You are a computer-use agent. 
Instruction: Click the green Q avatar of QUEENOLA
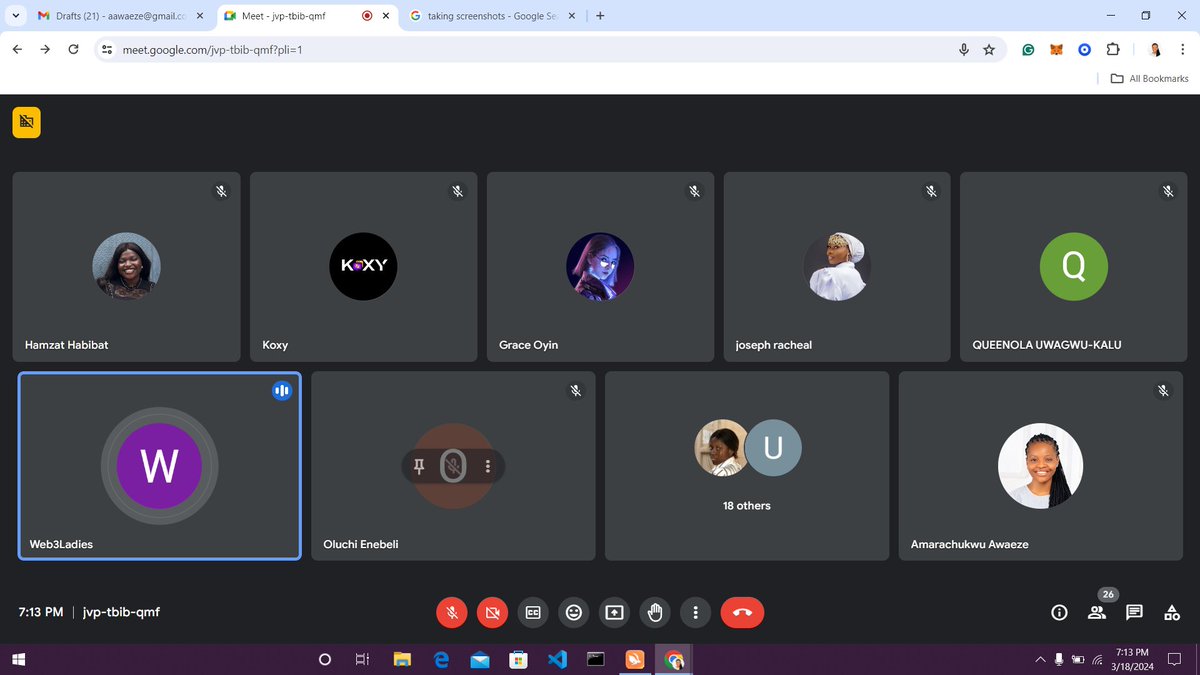1074,266
